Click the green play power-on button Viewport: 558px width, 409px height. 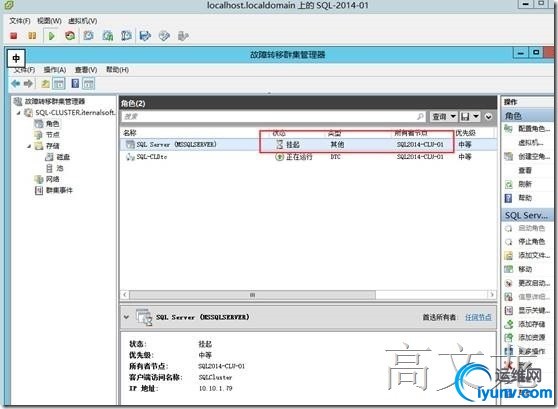[x=51, y=36]
